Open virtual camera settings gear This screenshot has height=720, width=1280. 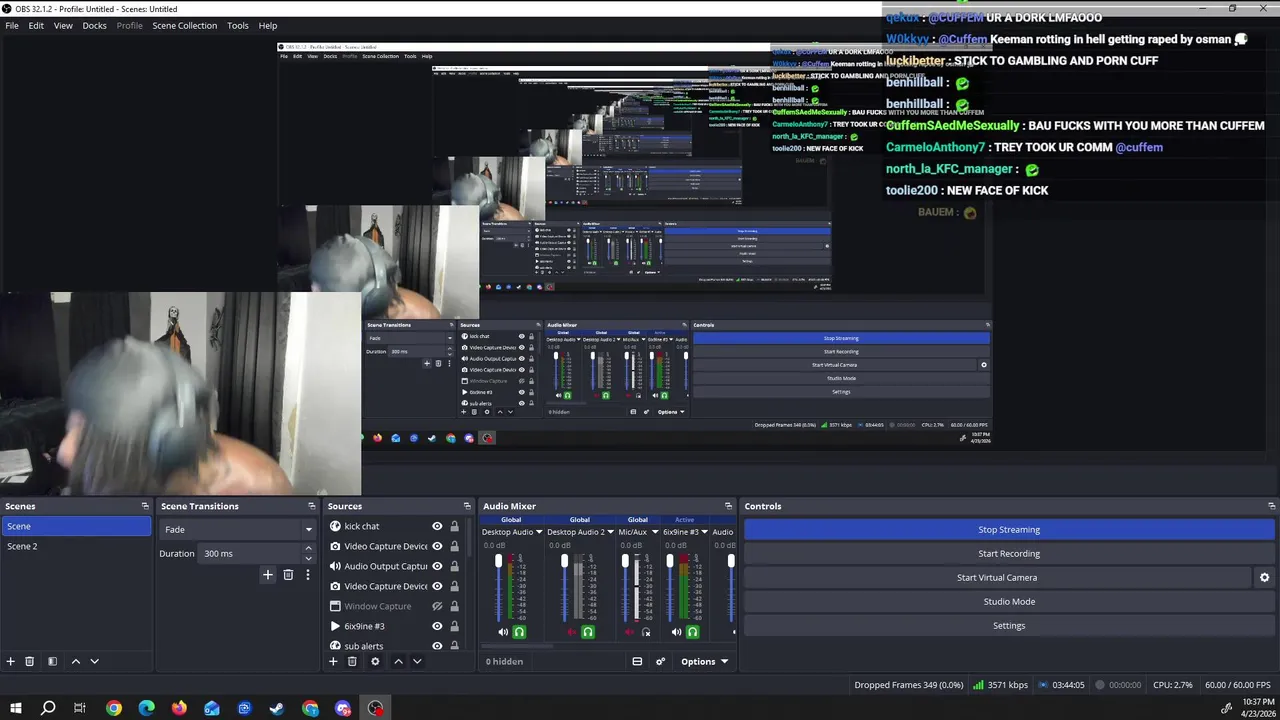1264,577
